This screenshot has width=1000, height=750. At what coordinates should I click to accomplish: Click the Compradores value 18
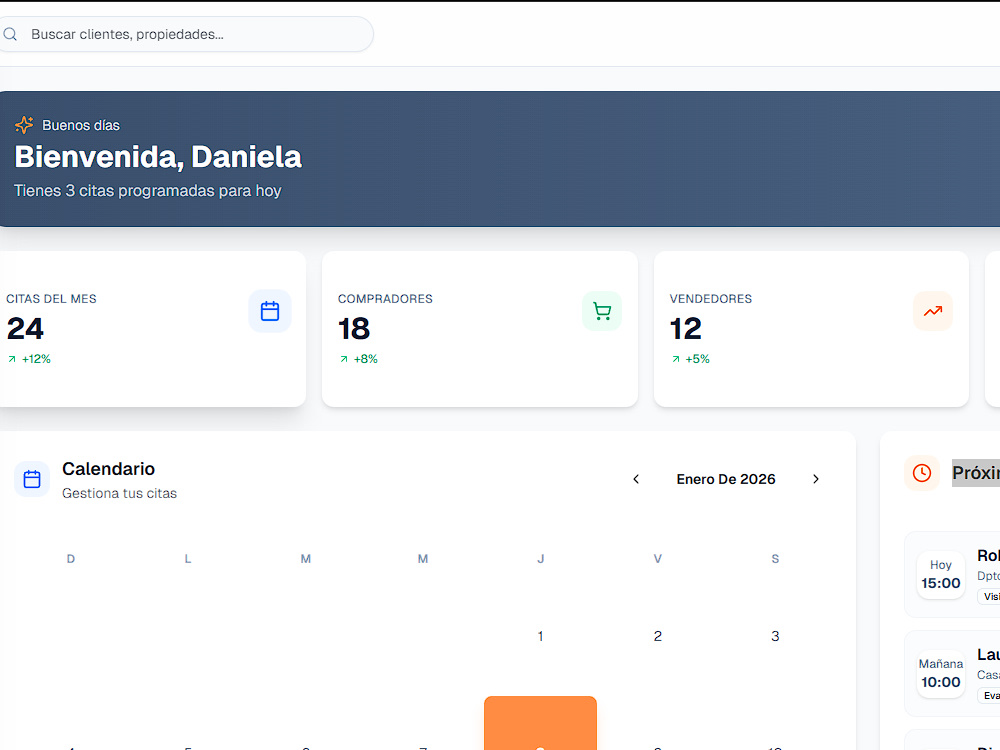coord(354,329)
